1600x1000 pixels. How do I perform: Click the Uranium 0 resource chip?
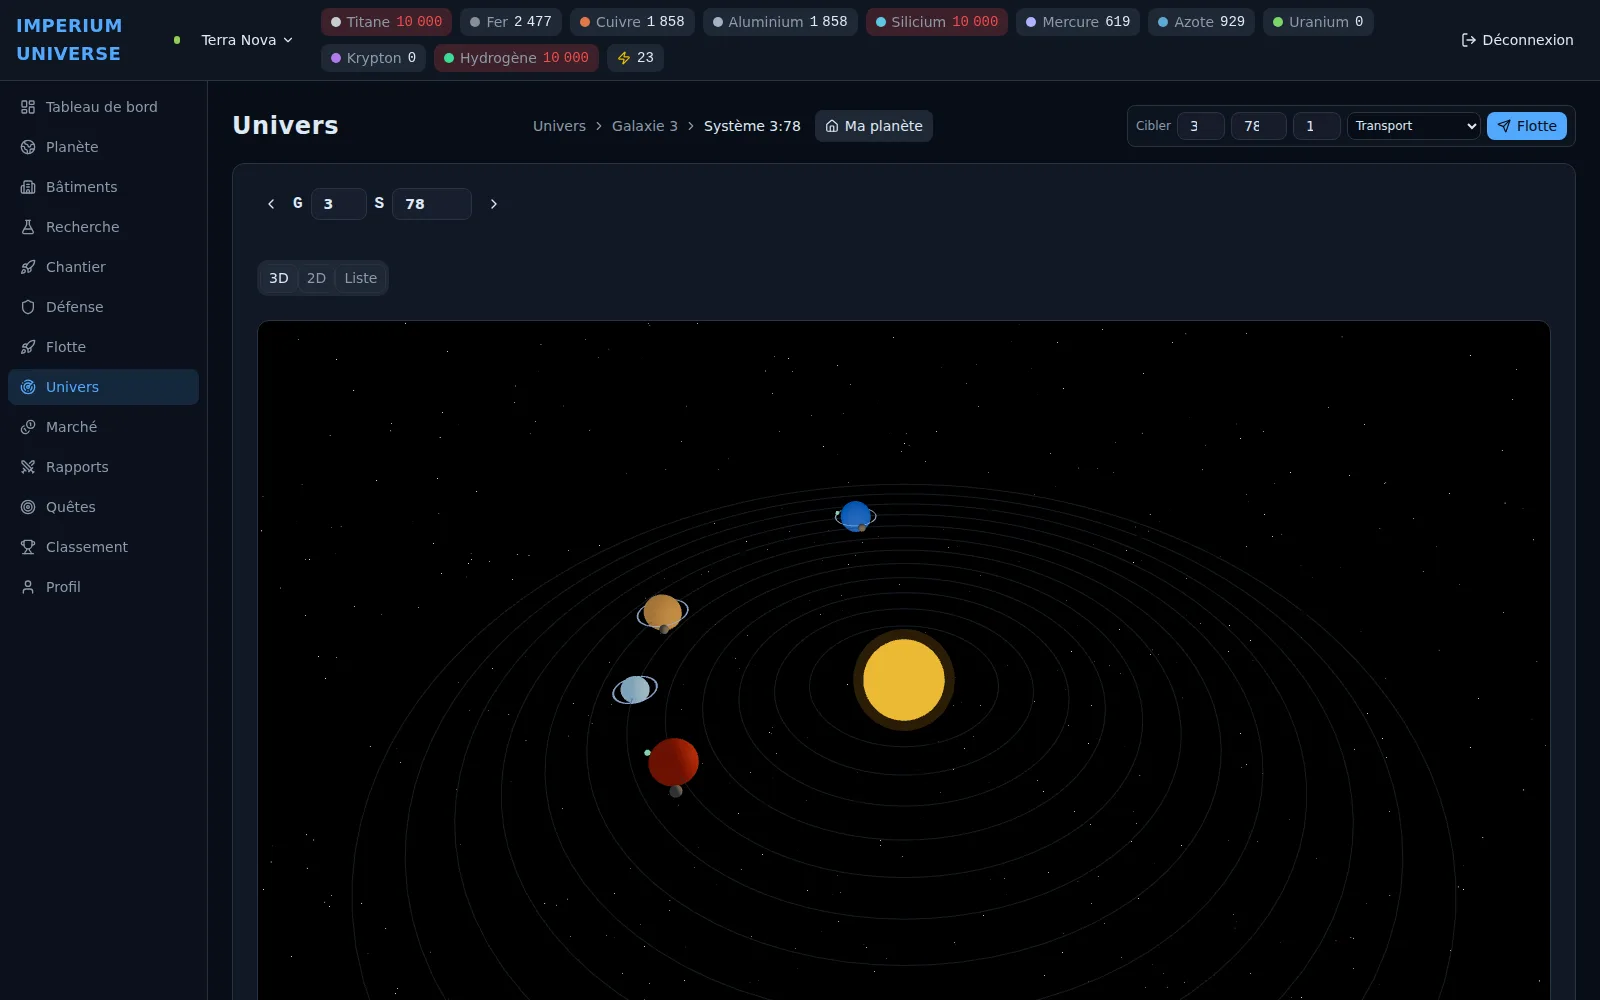pos(1318,22)
